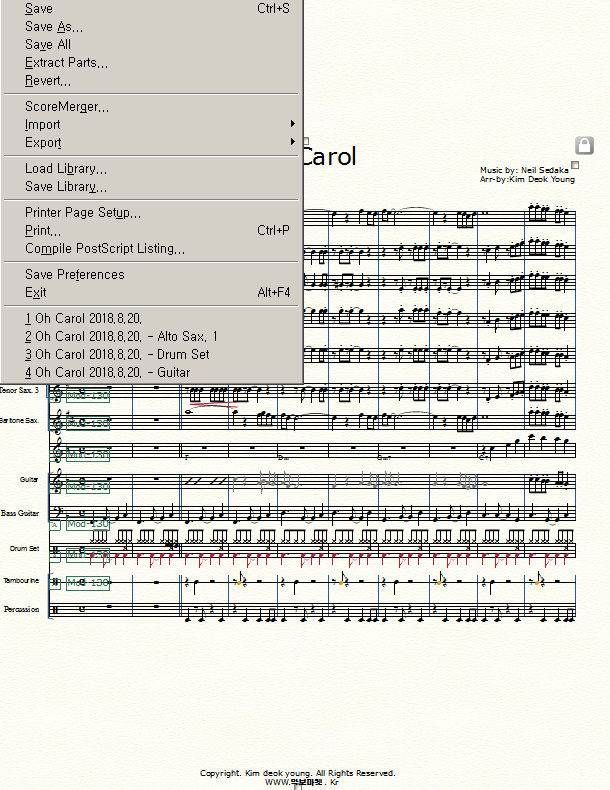Expand the Import submenu arrow
The width and height of the screenshot is (610, 790).
coord(292,124)
